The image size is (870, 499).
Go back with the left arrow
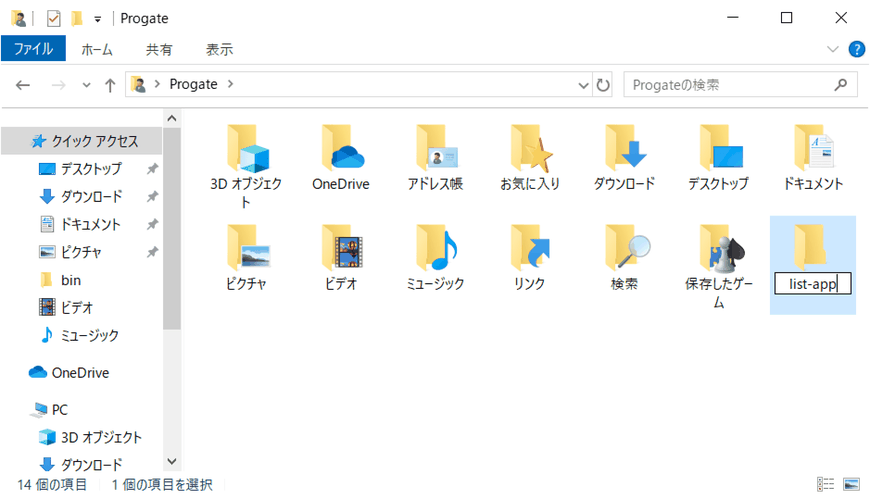click(x=23, y=85)
